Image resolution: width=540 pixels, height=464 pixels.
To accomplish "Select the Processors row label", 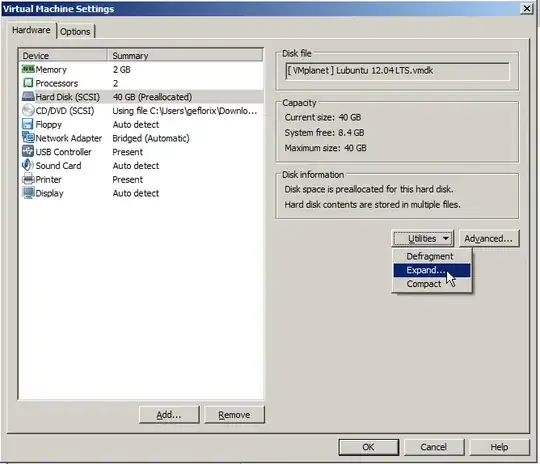I will click(x=57, y=83).
